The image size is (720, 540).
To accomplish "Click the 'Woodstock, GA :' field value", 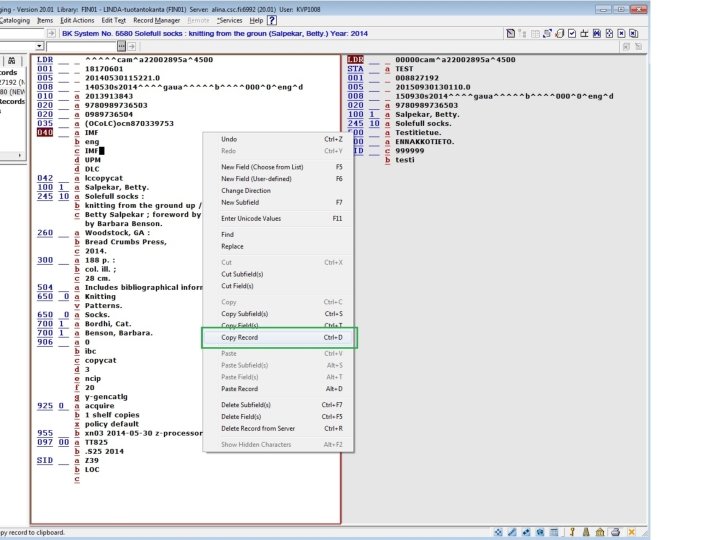I will click(117, 233).
